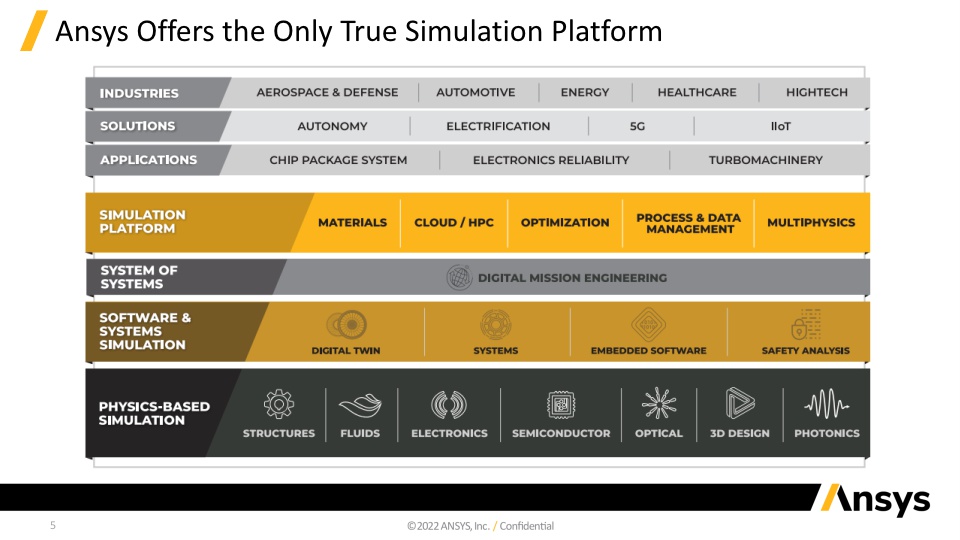
Task: Click the Photonics waveform icon
Action: pyautogui.click(x=826, y=405)
